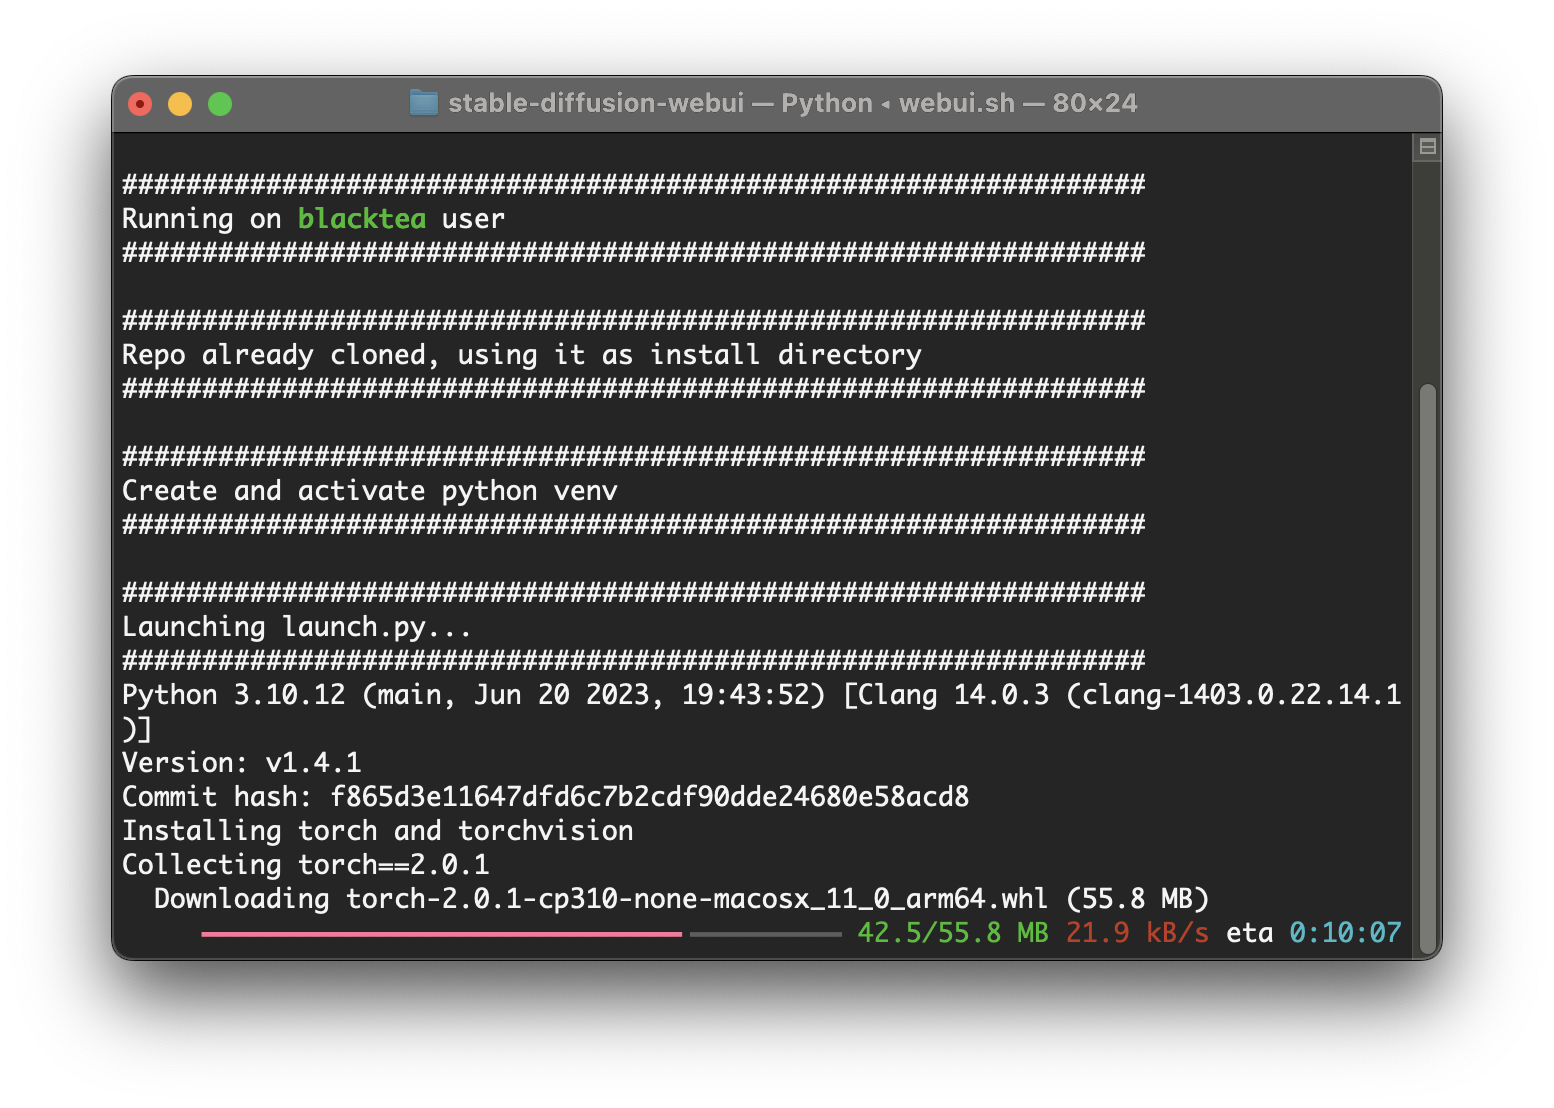Click the pink download progress bar
The image size is (1554, 1108).
(441, 934)
